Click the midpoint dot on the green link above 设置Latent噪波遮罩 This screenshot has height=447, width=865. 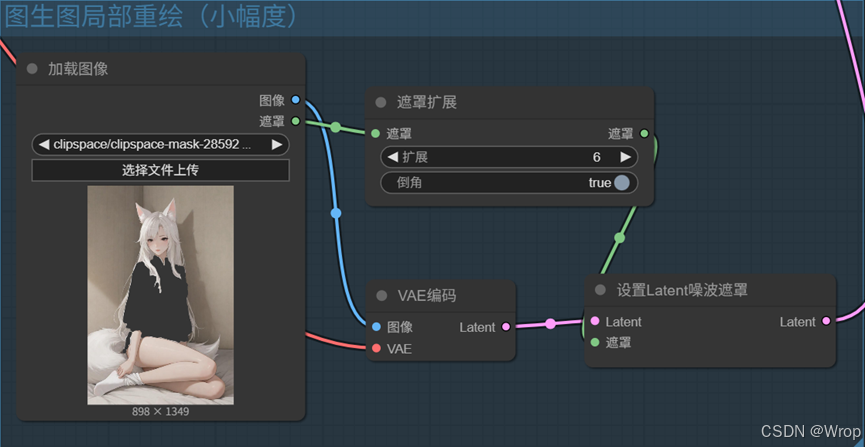tap(620, 238)
